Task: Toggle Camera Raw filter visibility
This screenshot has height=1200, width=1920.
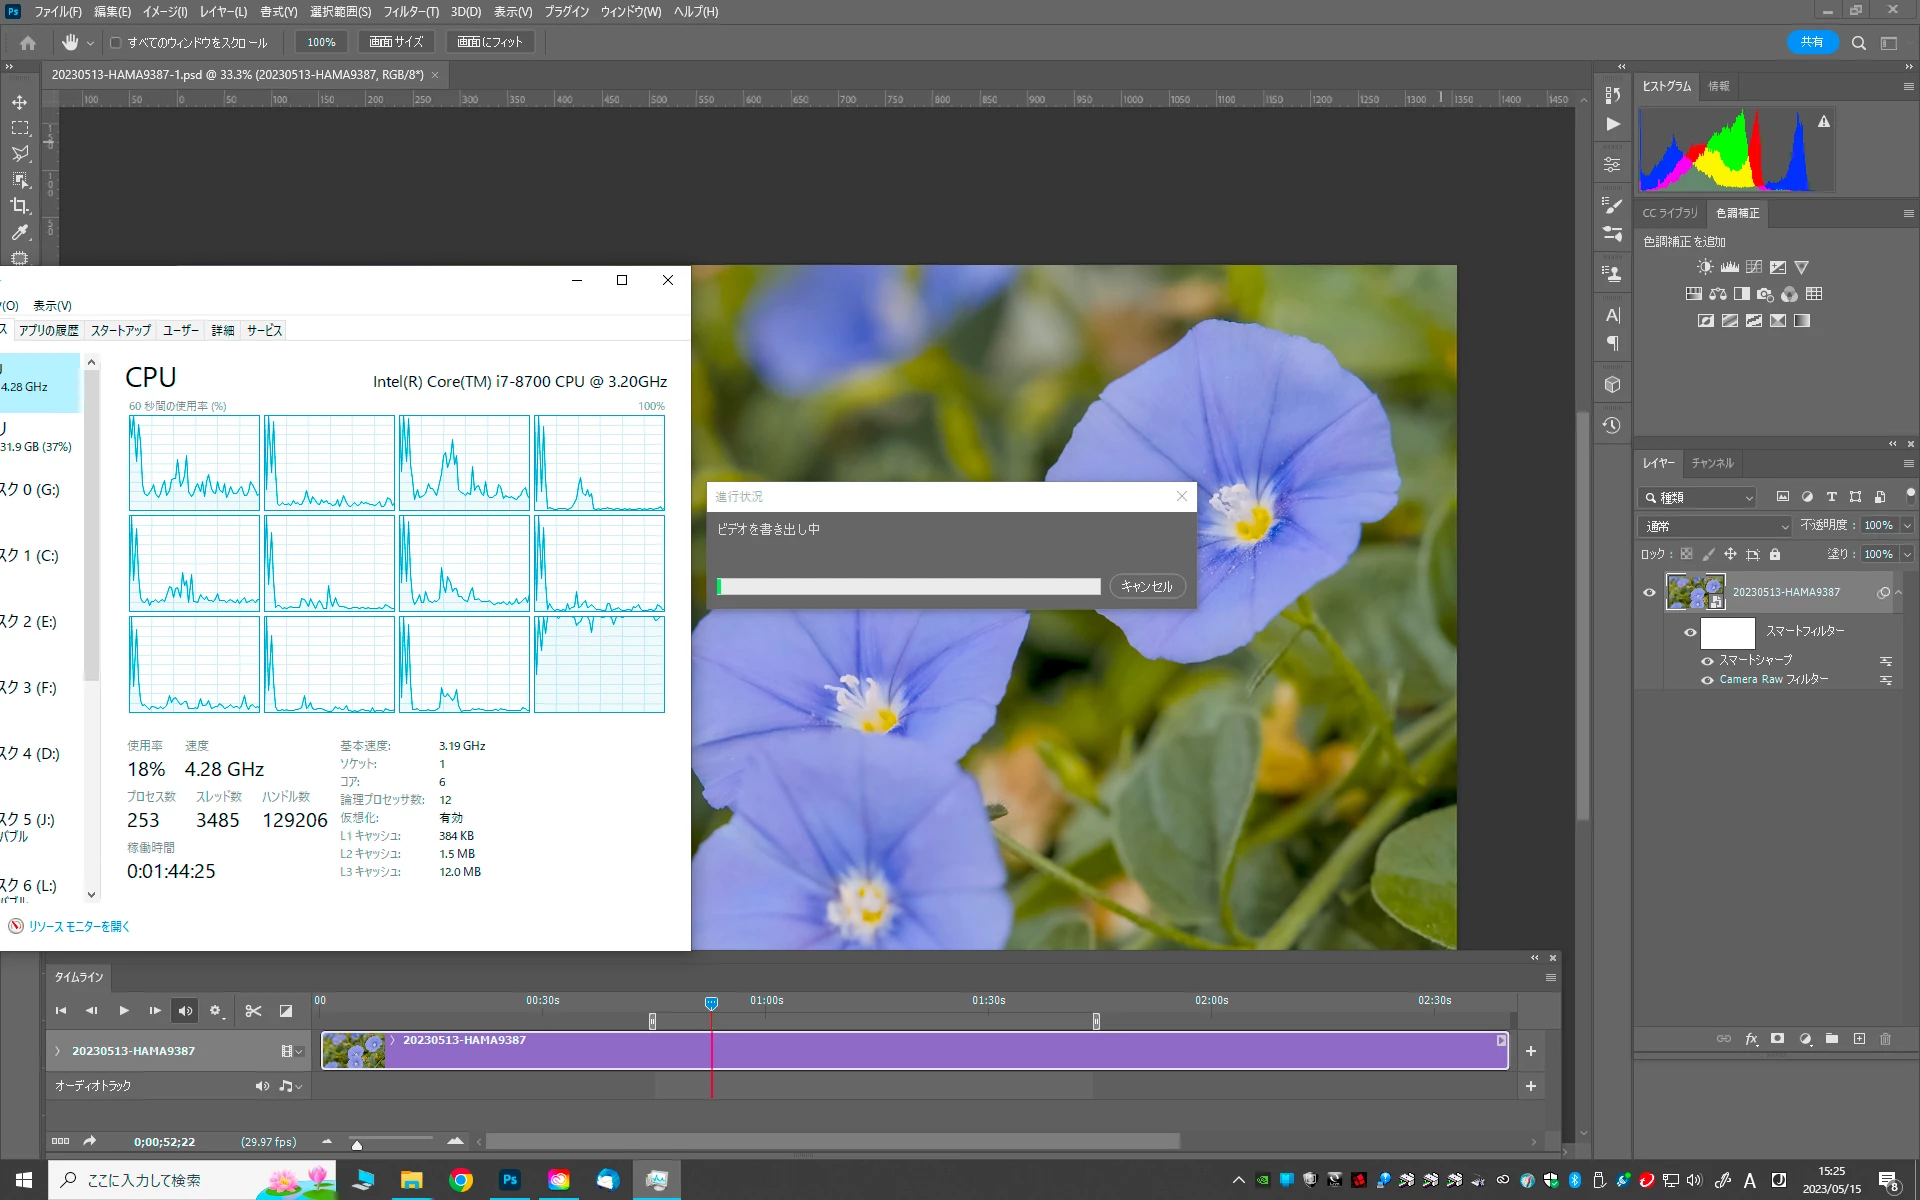Action: point(1708,680)
